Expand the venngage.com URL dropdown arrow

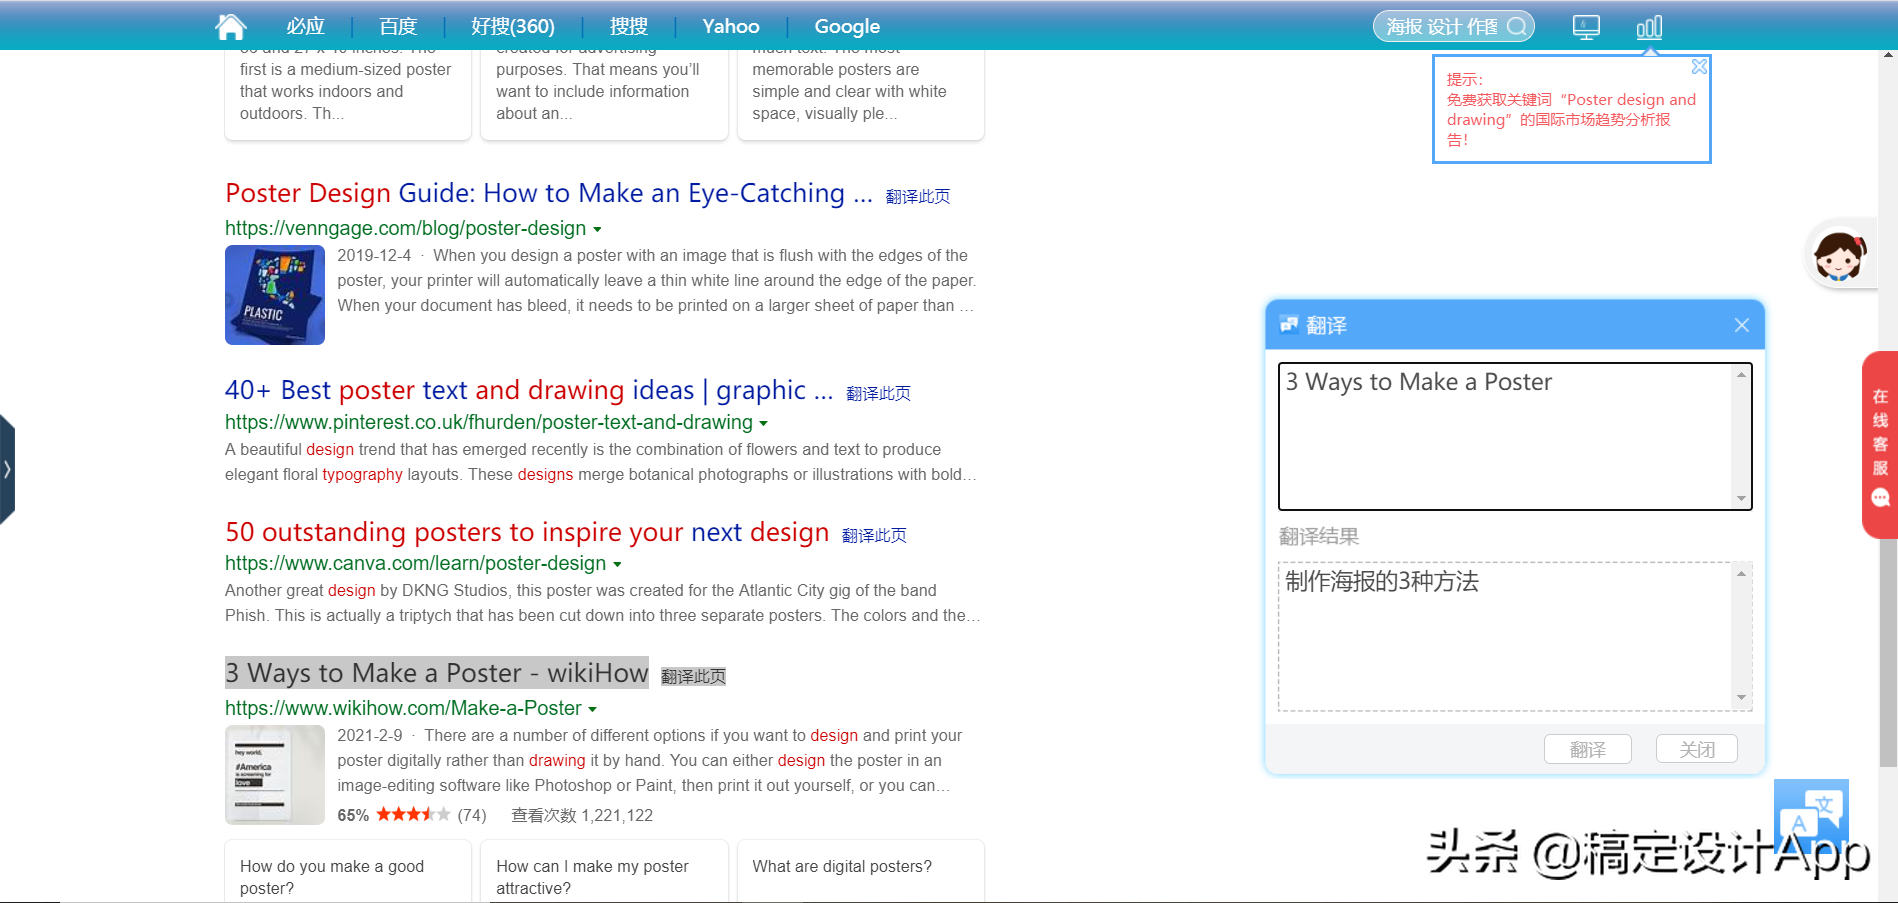[597, 229]
